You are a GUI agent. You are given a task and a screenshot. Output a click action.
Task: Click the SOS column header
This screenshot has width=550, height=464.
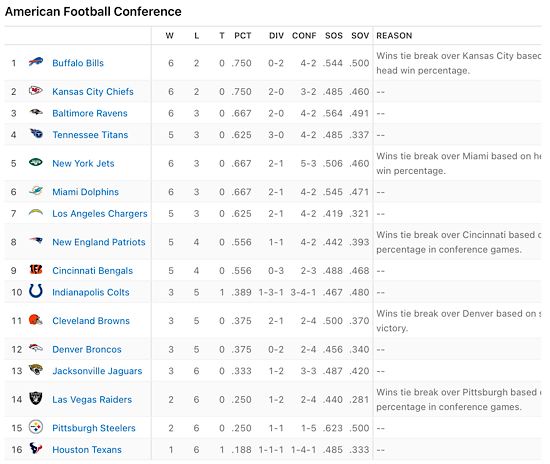click(x=334, y=36)
